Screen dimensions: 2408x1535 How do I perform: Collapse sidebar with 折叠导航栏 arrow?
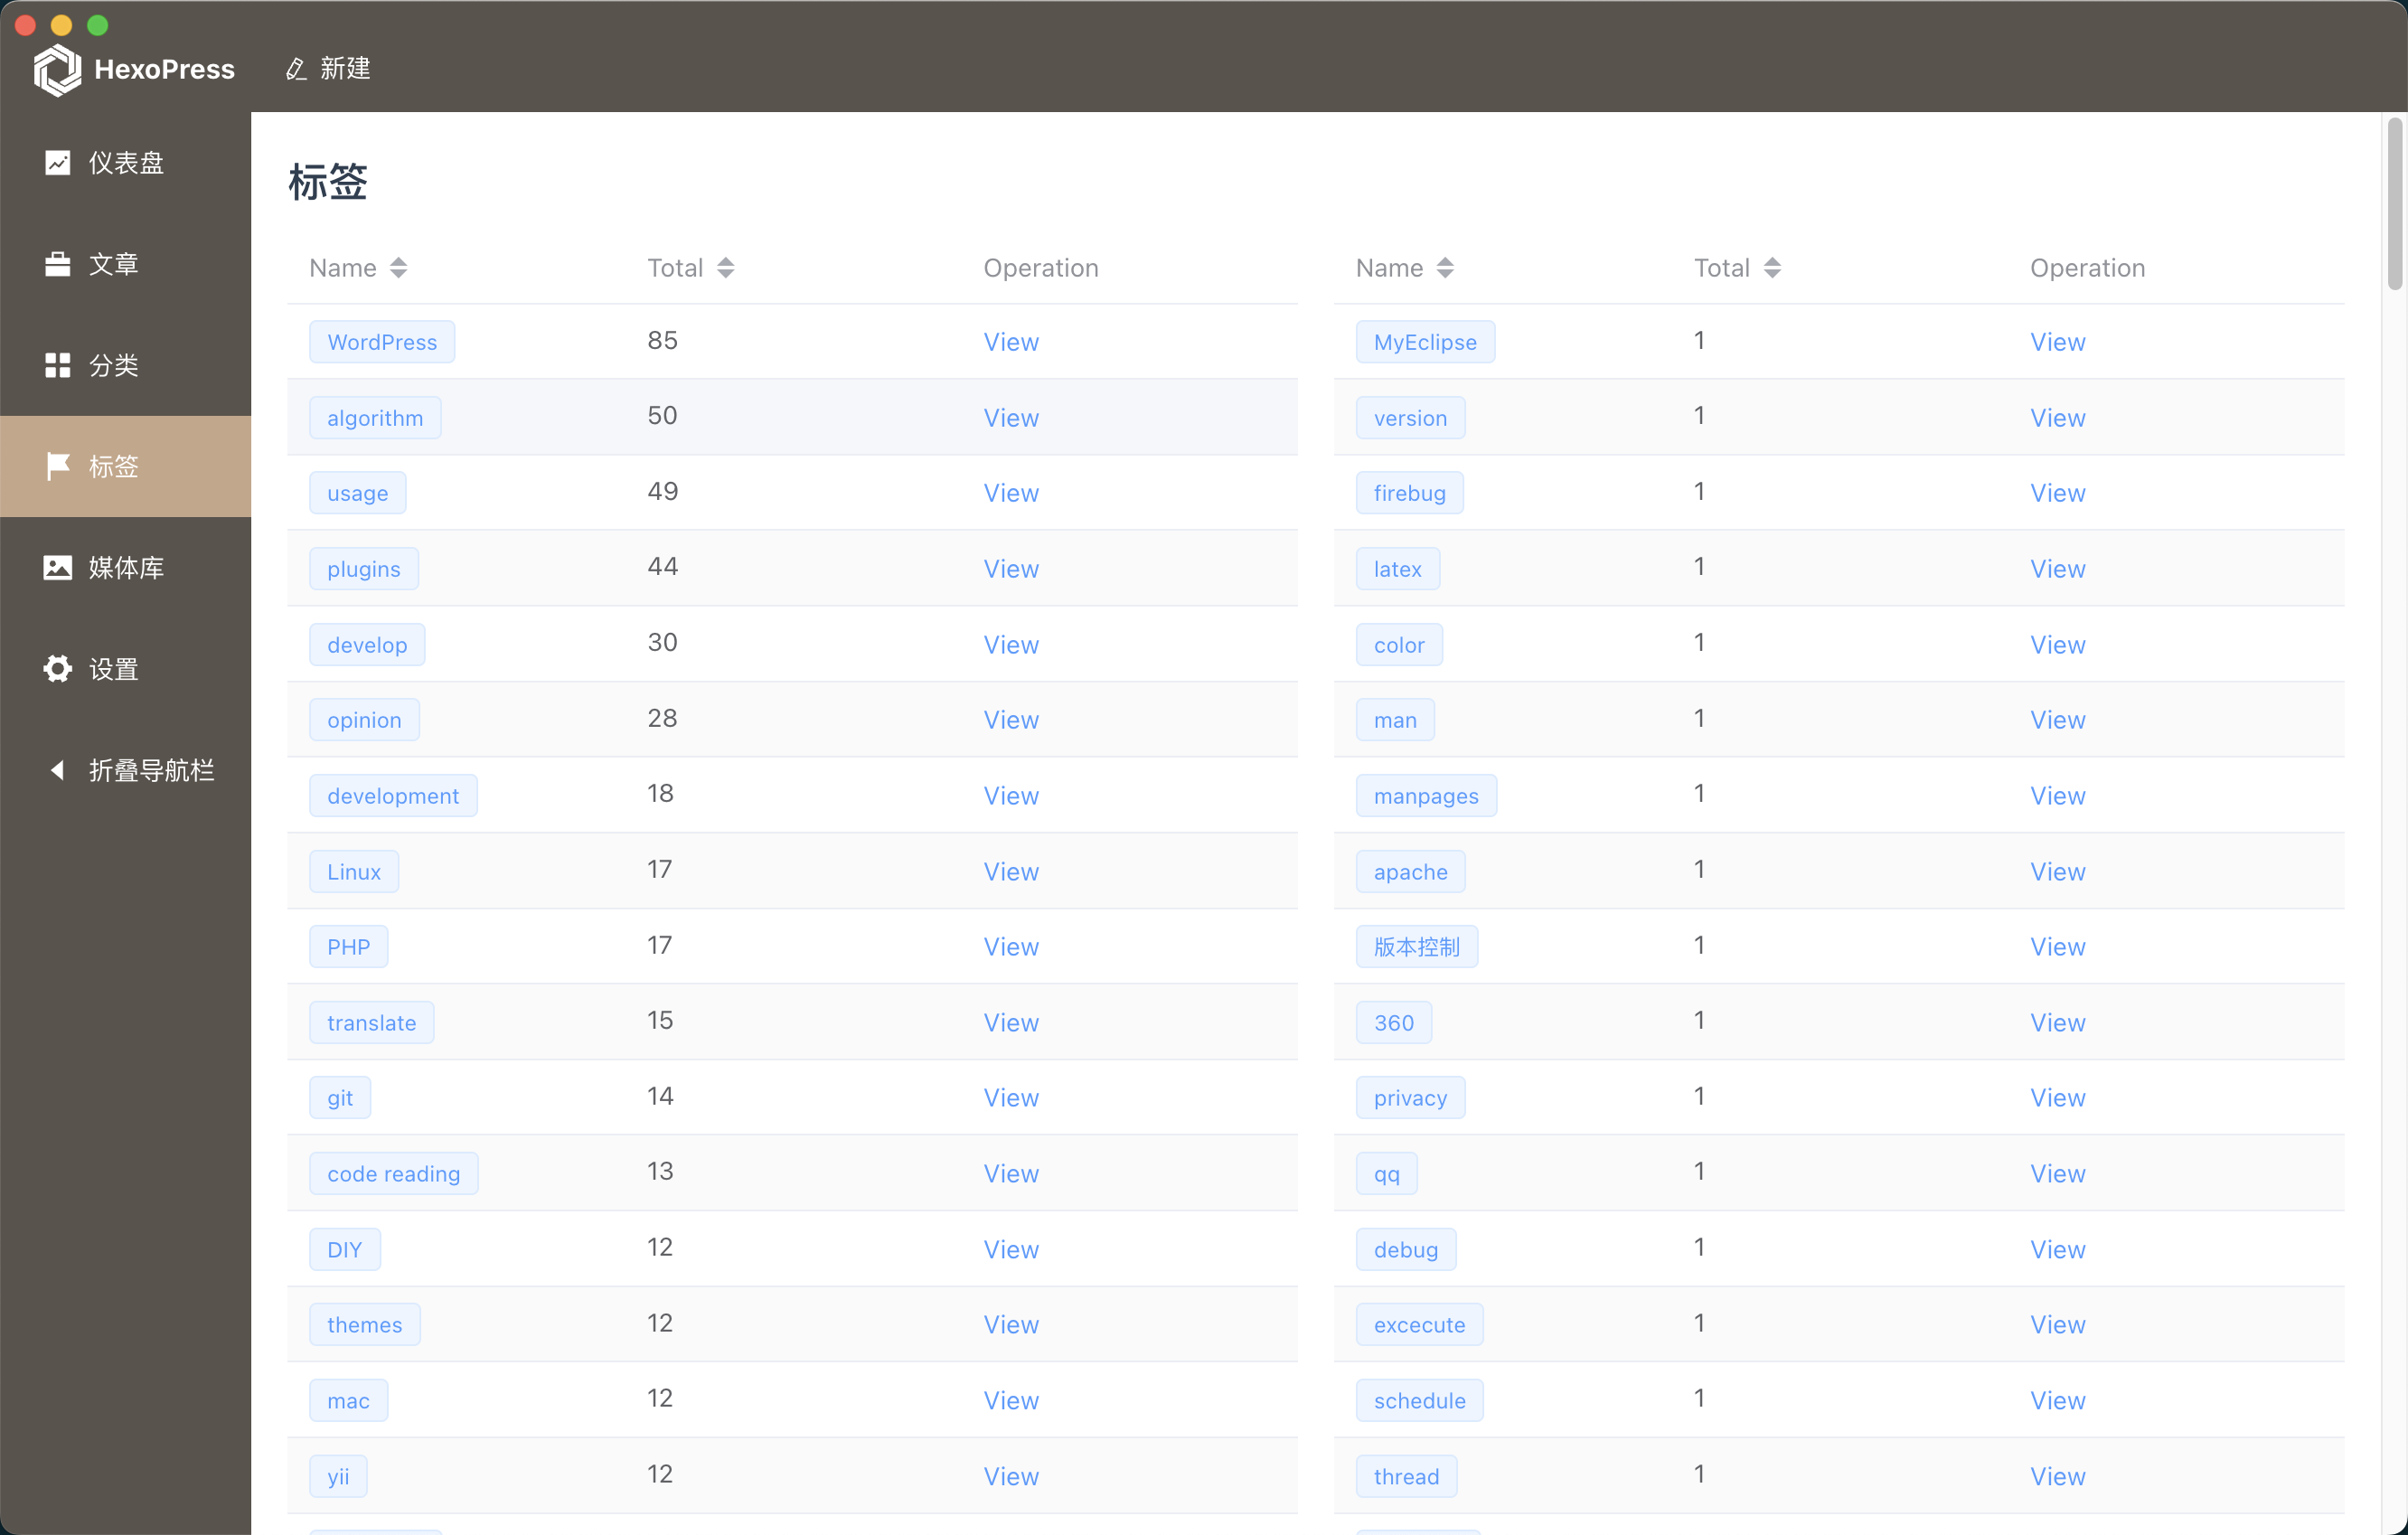click(x=58, y=770)
